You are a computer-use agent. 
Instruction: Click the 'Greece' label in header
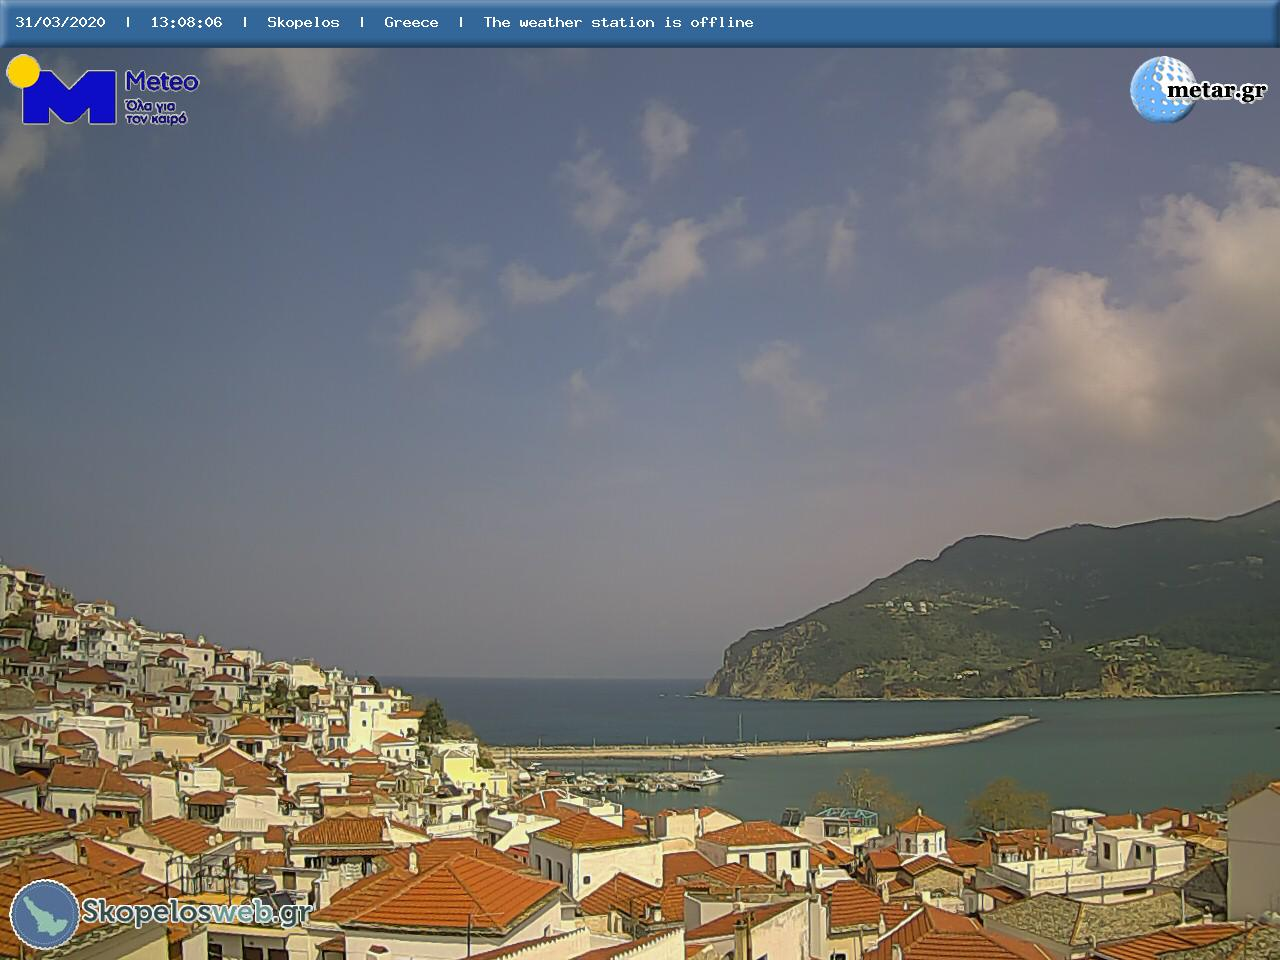click(411, 22)
